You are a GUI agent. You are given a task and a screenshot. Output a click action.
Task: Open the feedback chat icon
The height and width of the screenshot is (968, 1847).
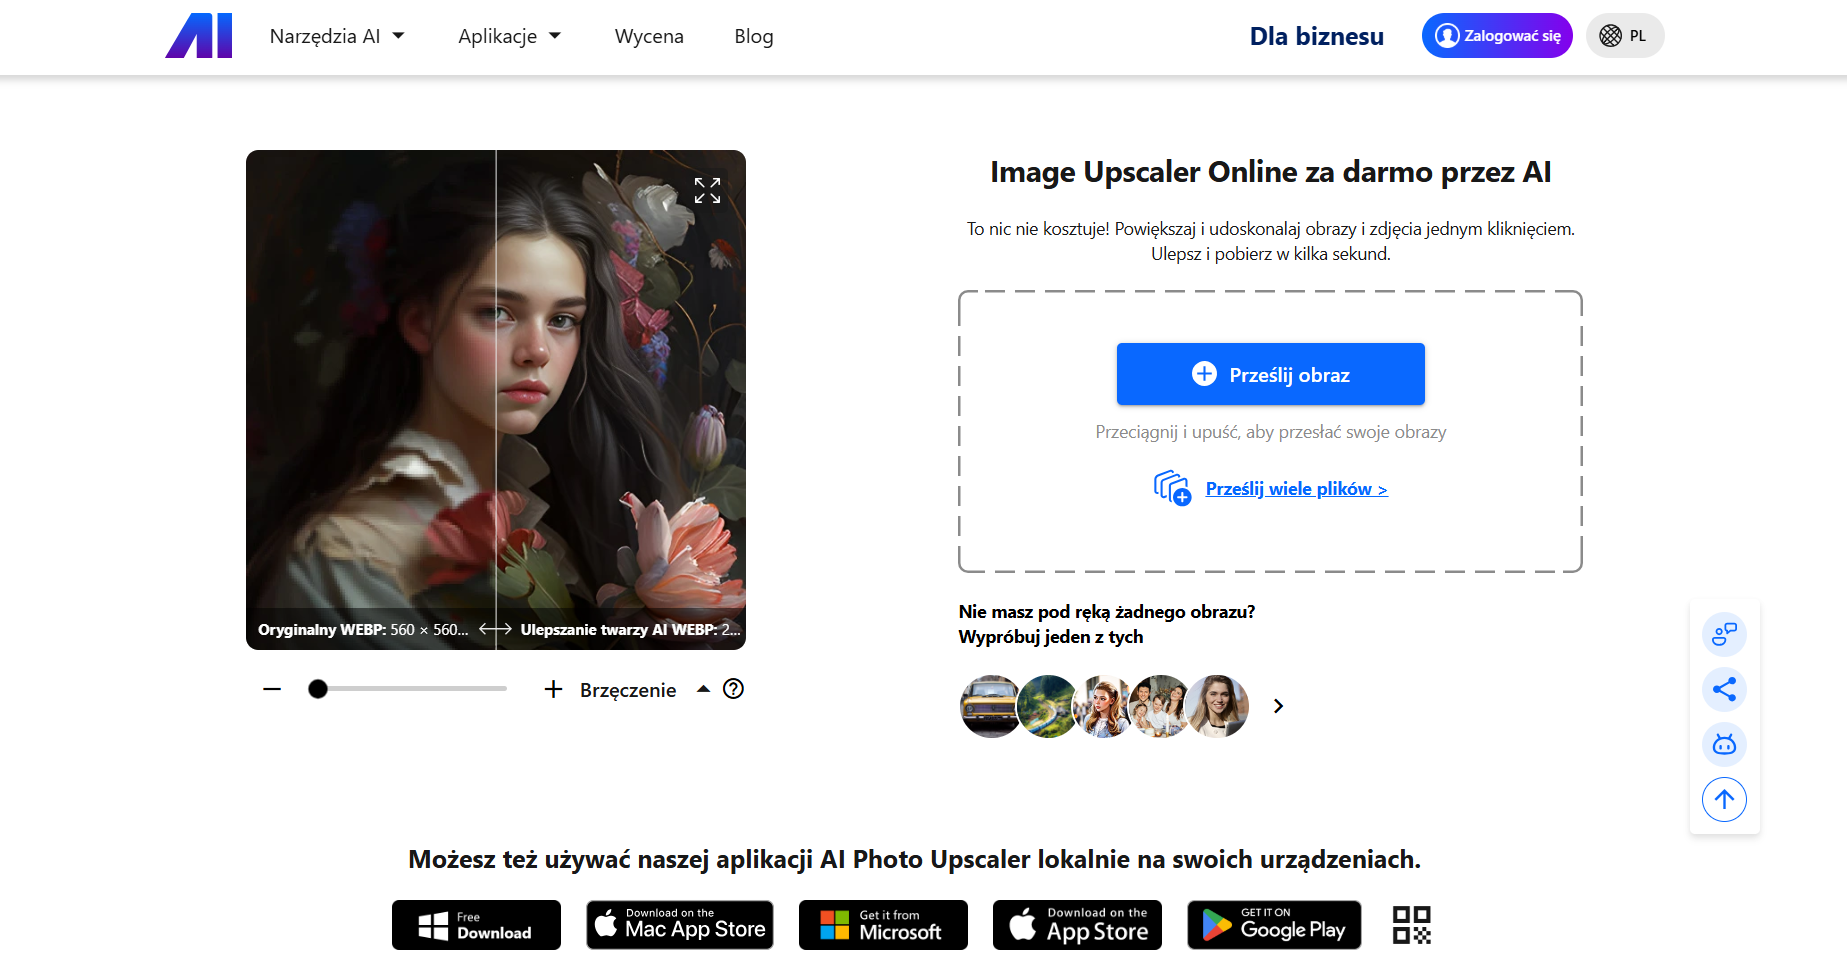pyautogui.click(x=1724, y=634)
